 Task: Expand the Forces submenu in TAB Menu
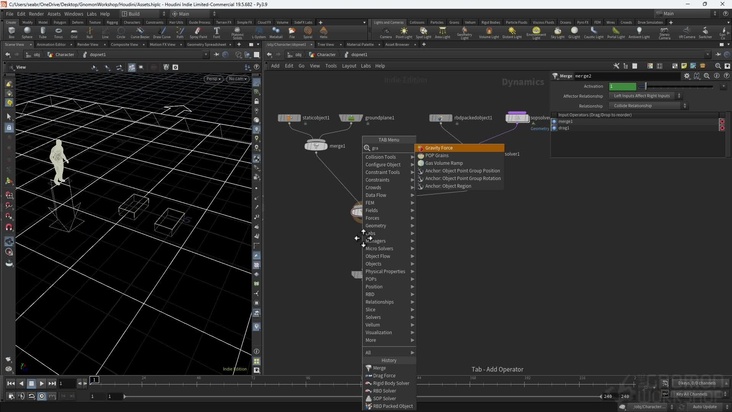tap(389, 218)
